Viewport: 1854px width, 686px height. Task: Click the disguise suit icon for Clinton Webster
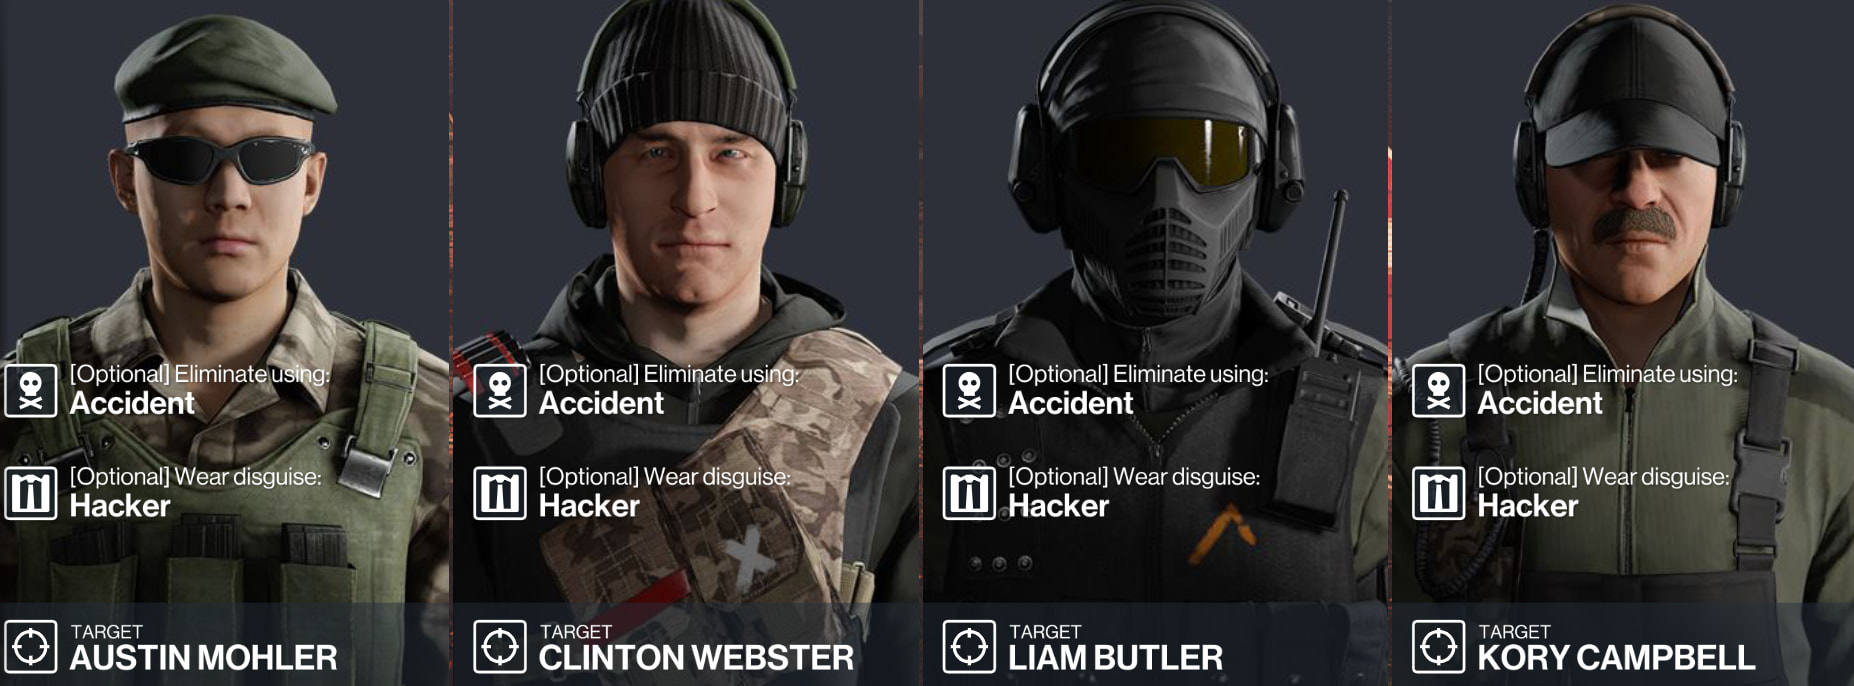[500, 493]
